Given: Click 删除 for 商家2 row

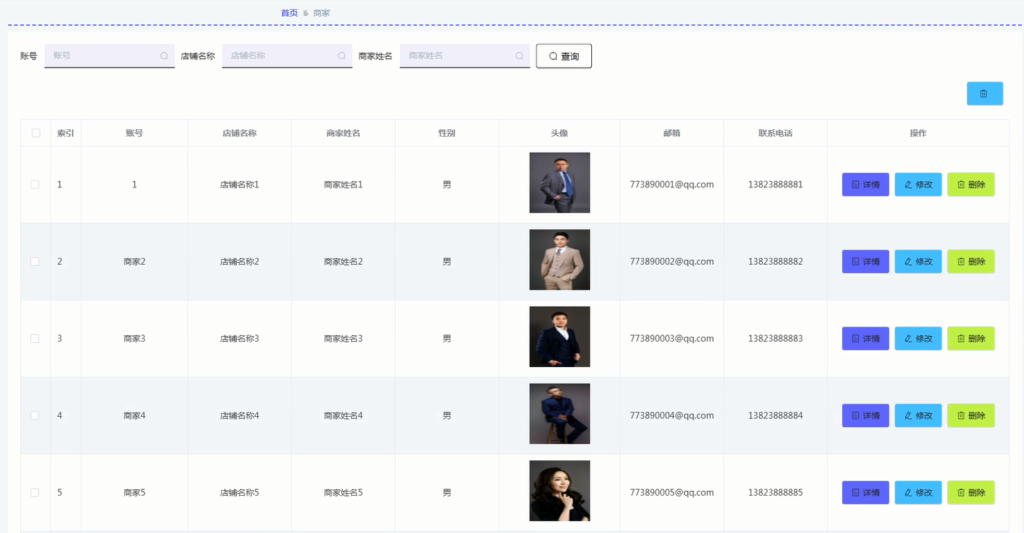Looking at the screenshot, I should 971,262.
